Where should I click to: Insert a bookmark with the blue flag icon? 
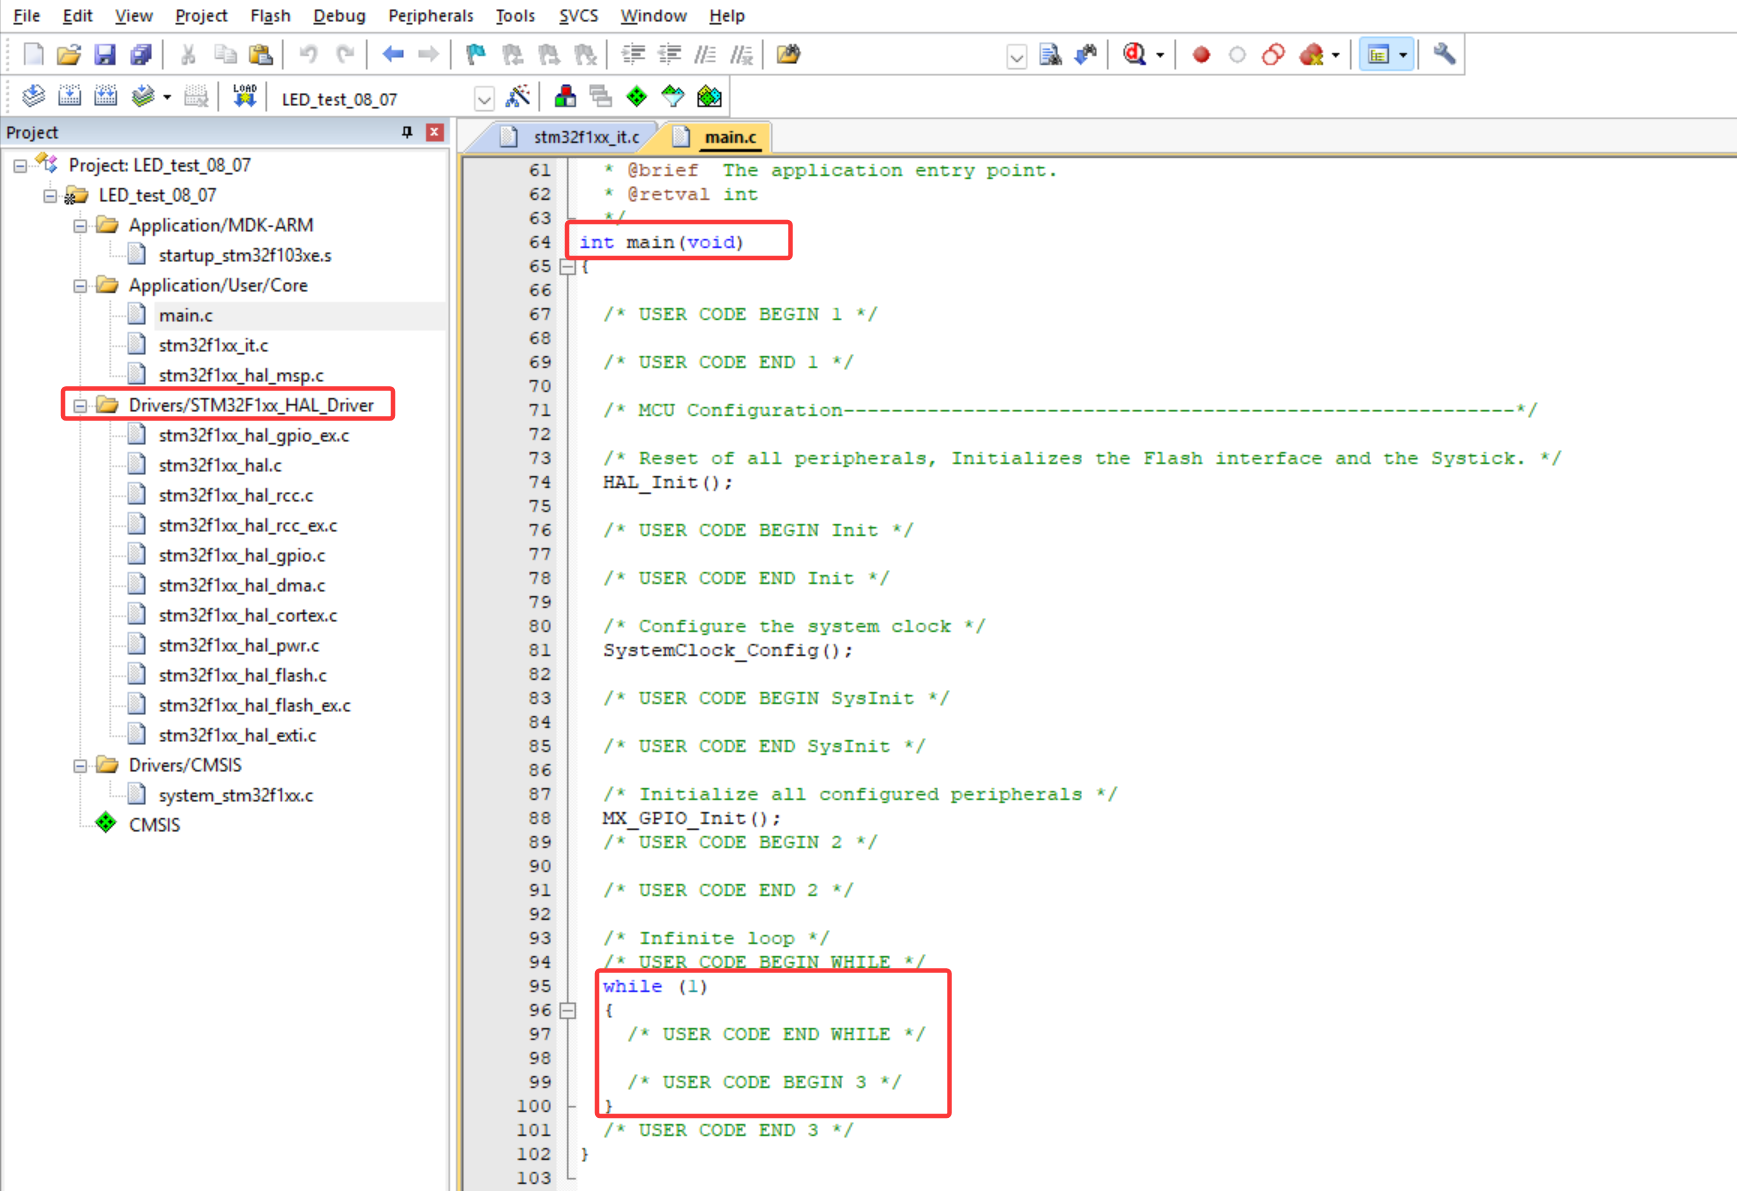[476, 55]
